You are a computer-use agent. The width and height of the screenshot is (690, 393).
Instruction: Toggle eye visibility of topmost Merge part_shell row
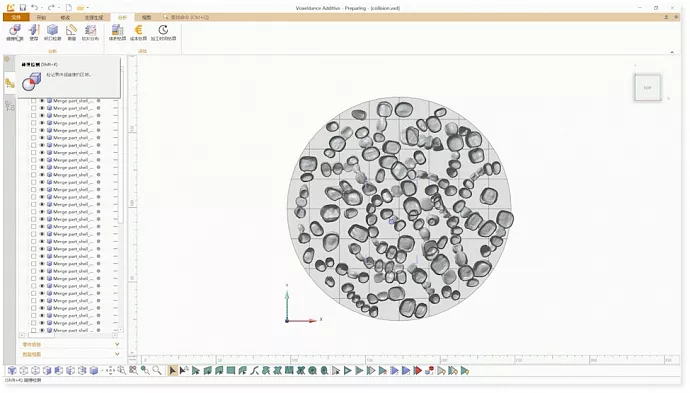click(42, 101)
